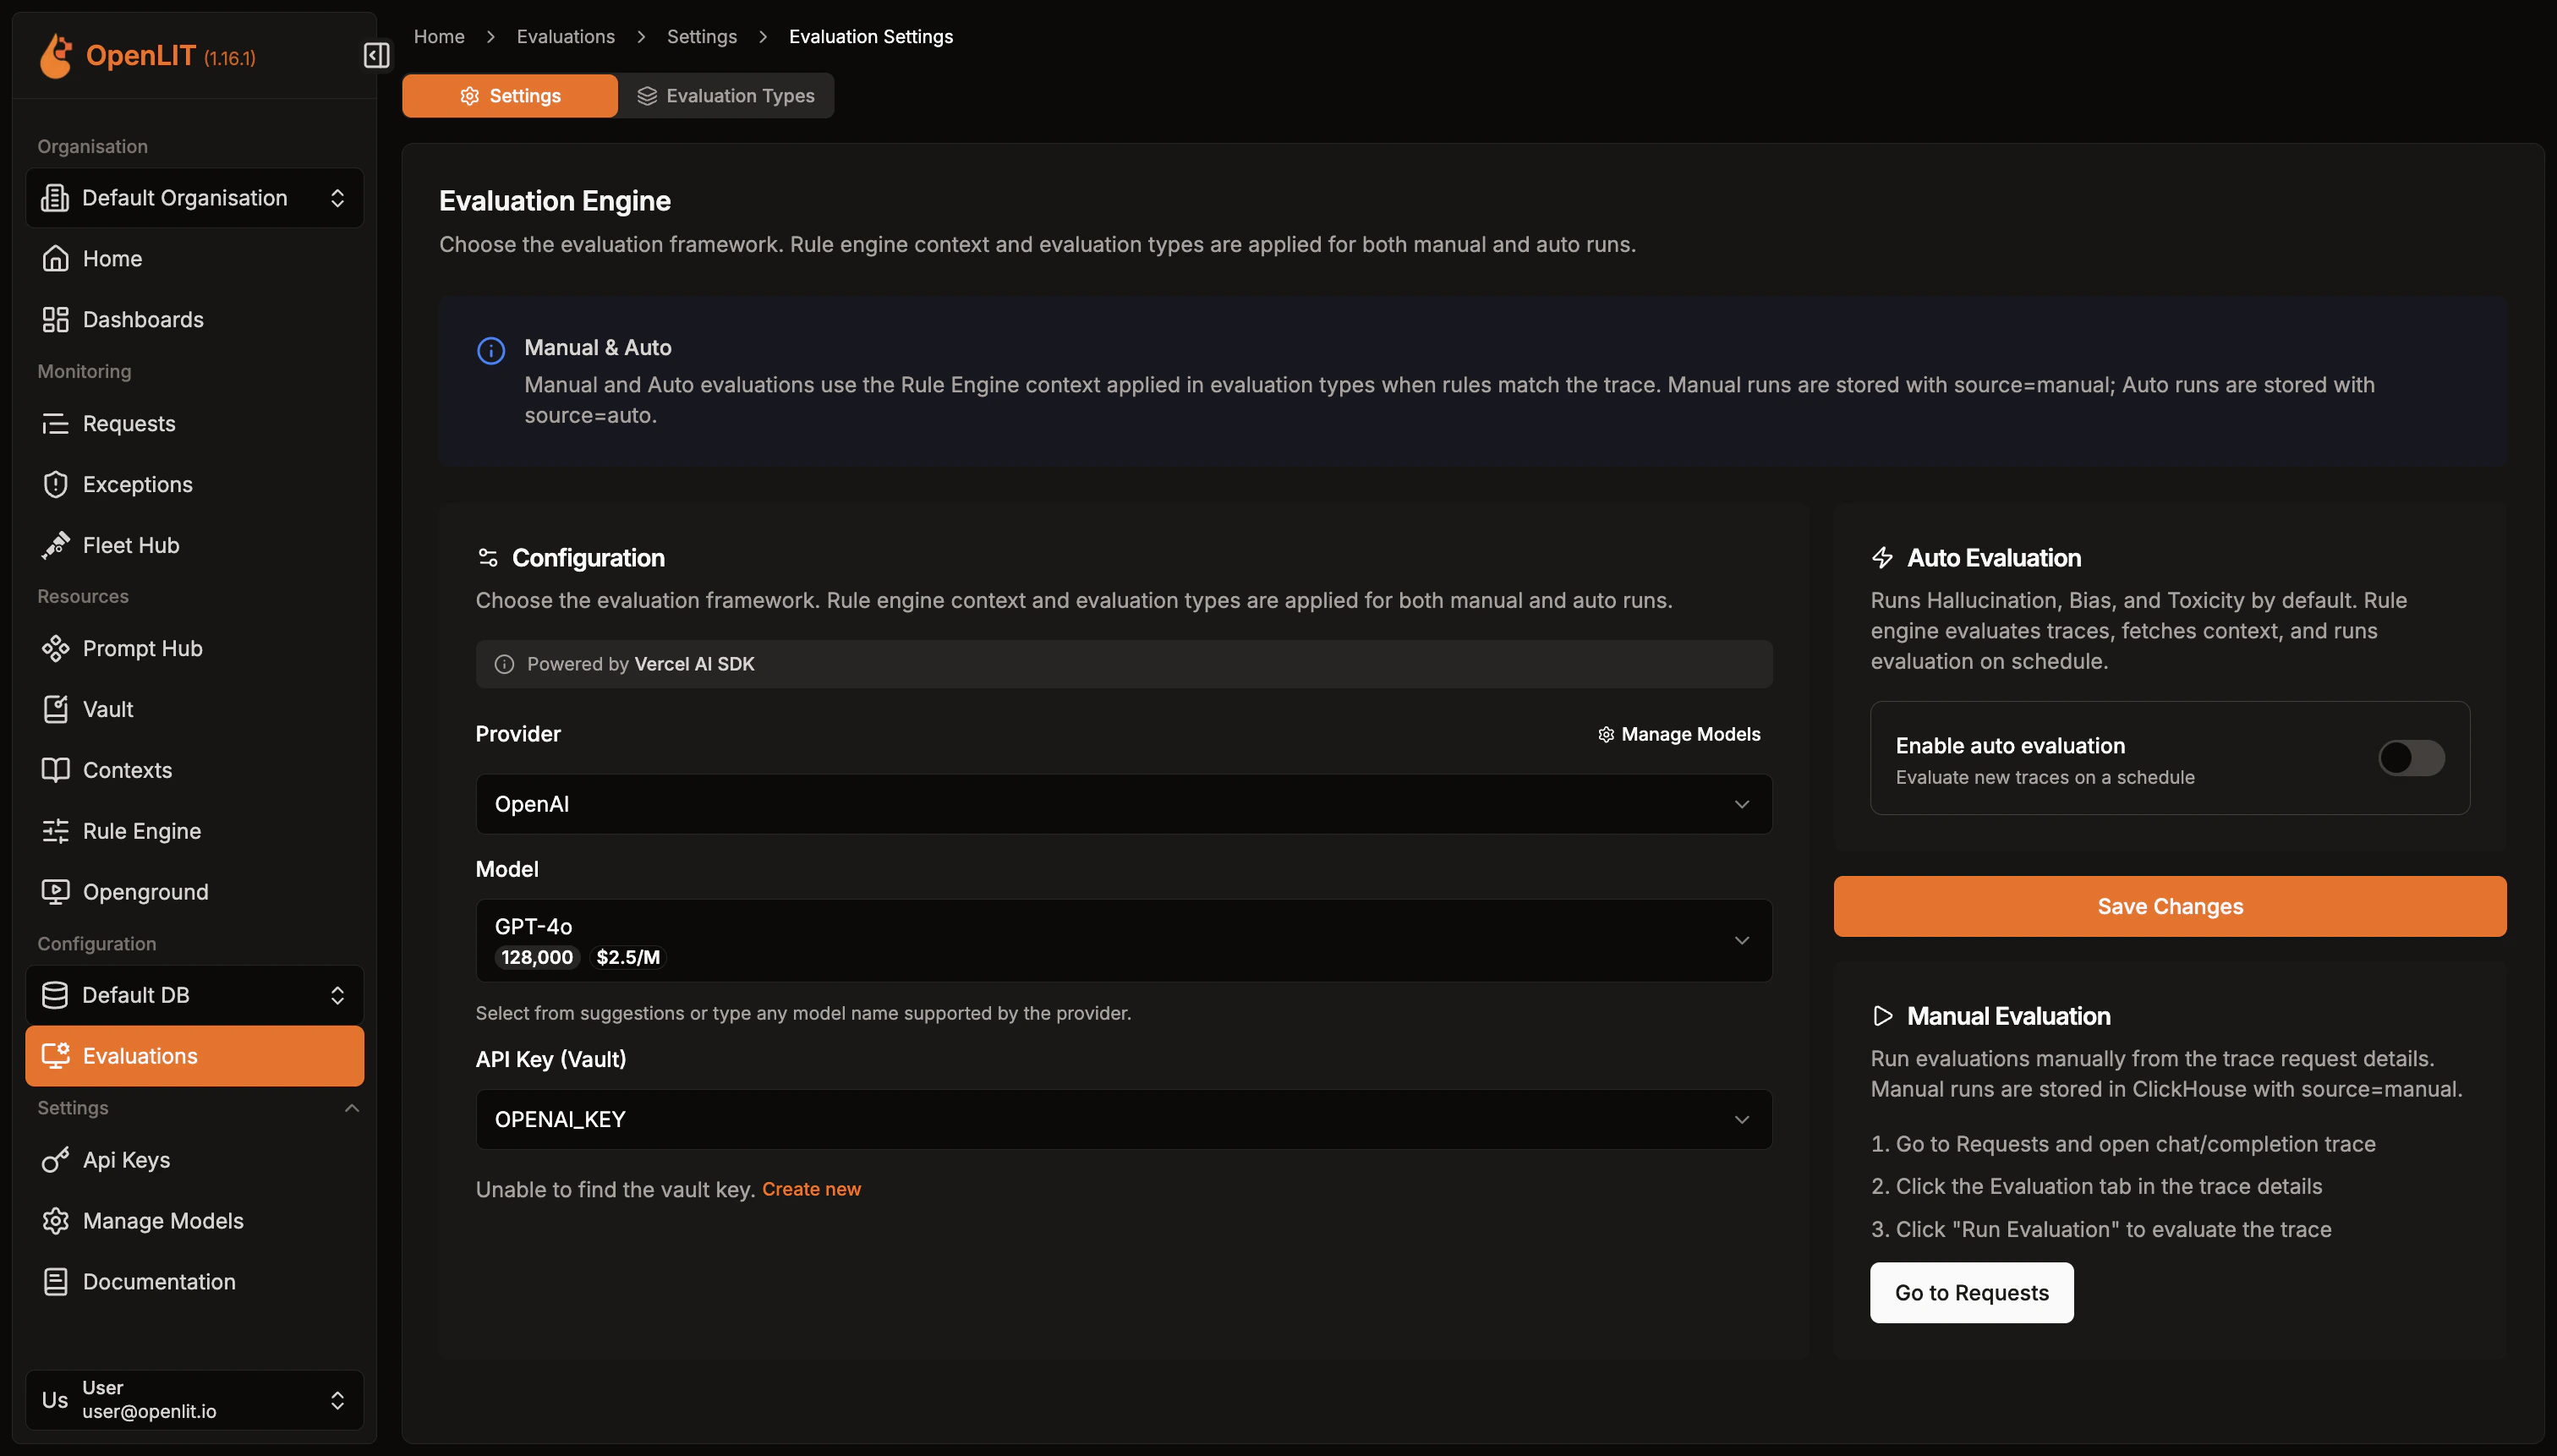Image resolution: width=2557 pixels, height=1456 pixels.
Task: Click the Create new vault key link
Action: tap(811, 1189)
